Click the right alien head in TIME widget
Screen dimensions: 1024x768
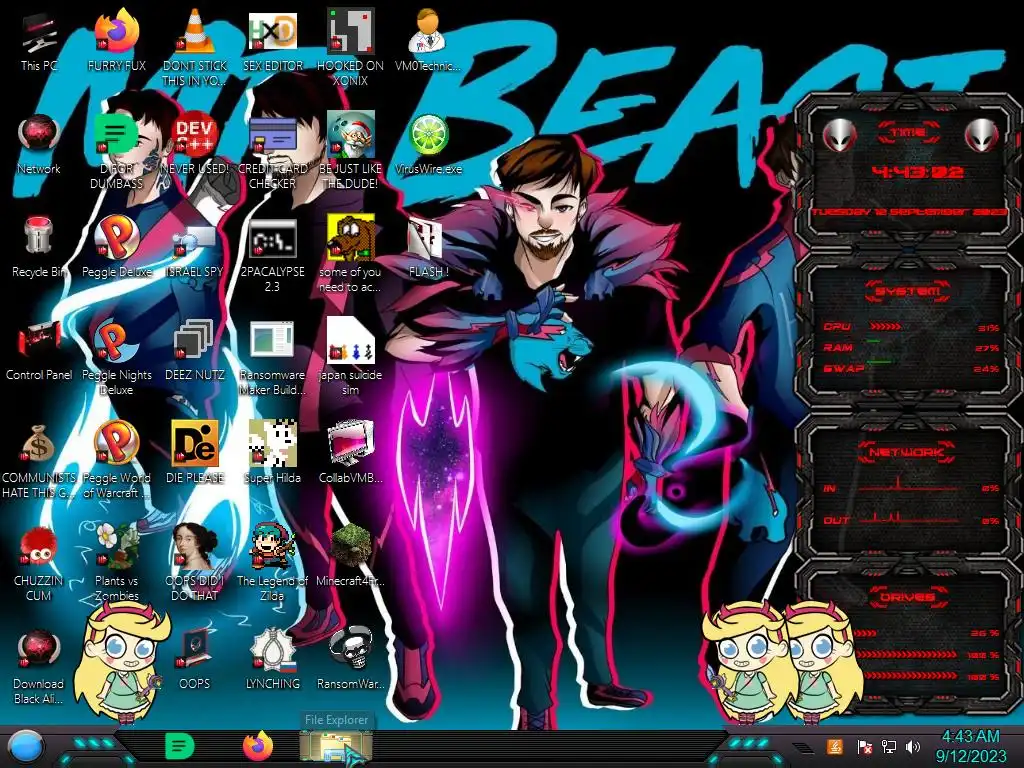coord(980,135)
